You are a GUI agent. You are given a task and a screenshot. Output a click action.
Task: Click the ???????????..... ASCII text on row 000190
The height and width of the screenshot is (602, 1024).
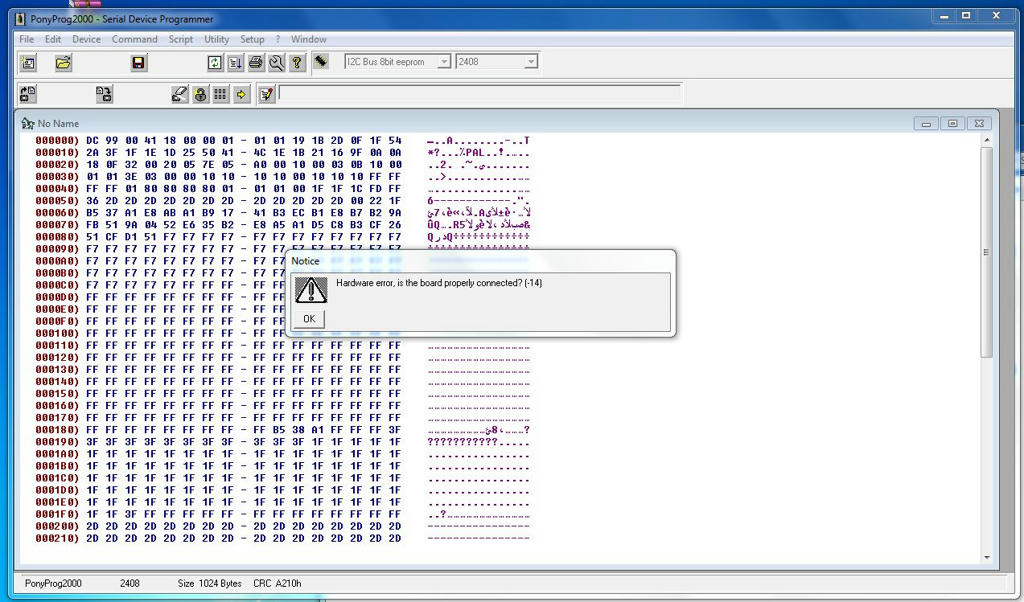click(x=479, y=442)
